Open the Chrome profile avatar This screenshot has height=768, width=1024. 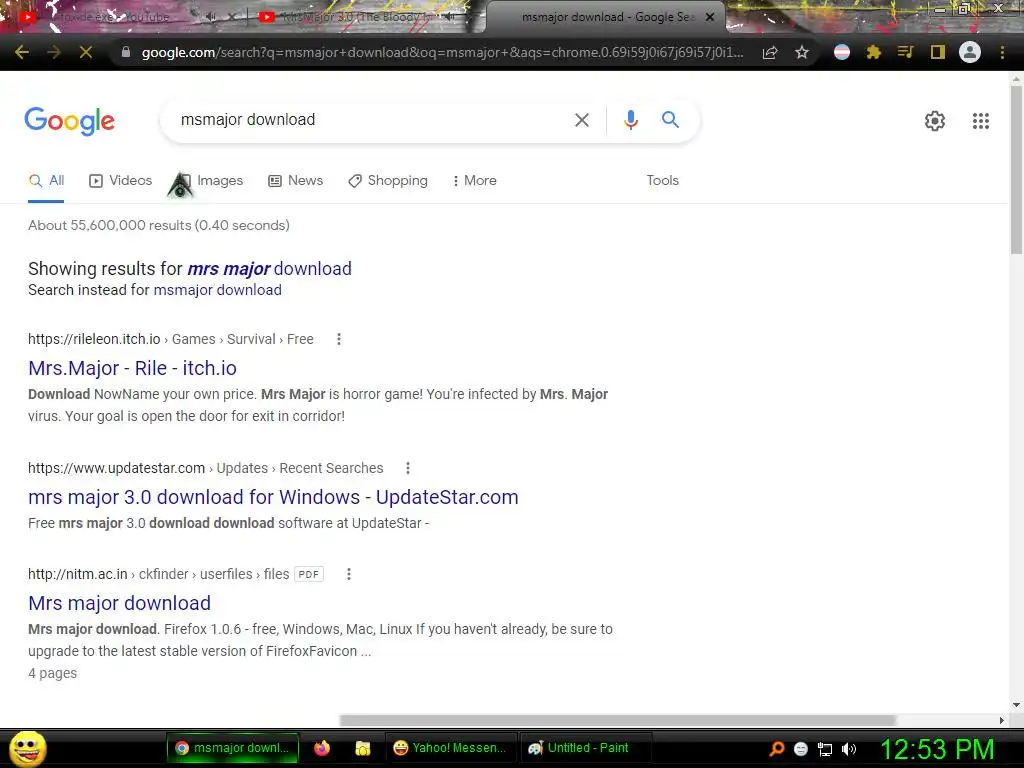[x=970, y=52]
